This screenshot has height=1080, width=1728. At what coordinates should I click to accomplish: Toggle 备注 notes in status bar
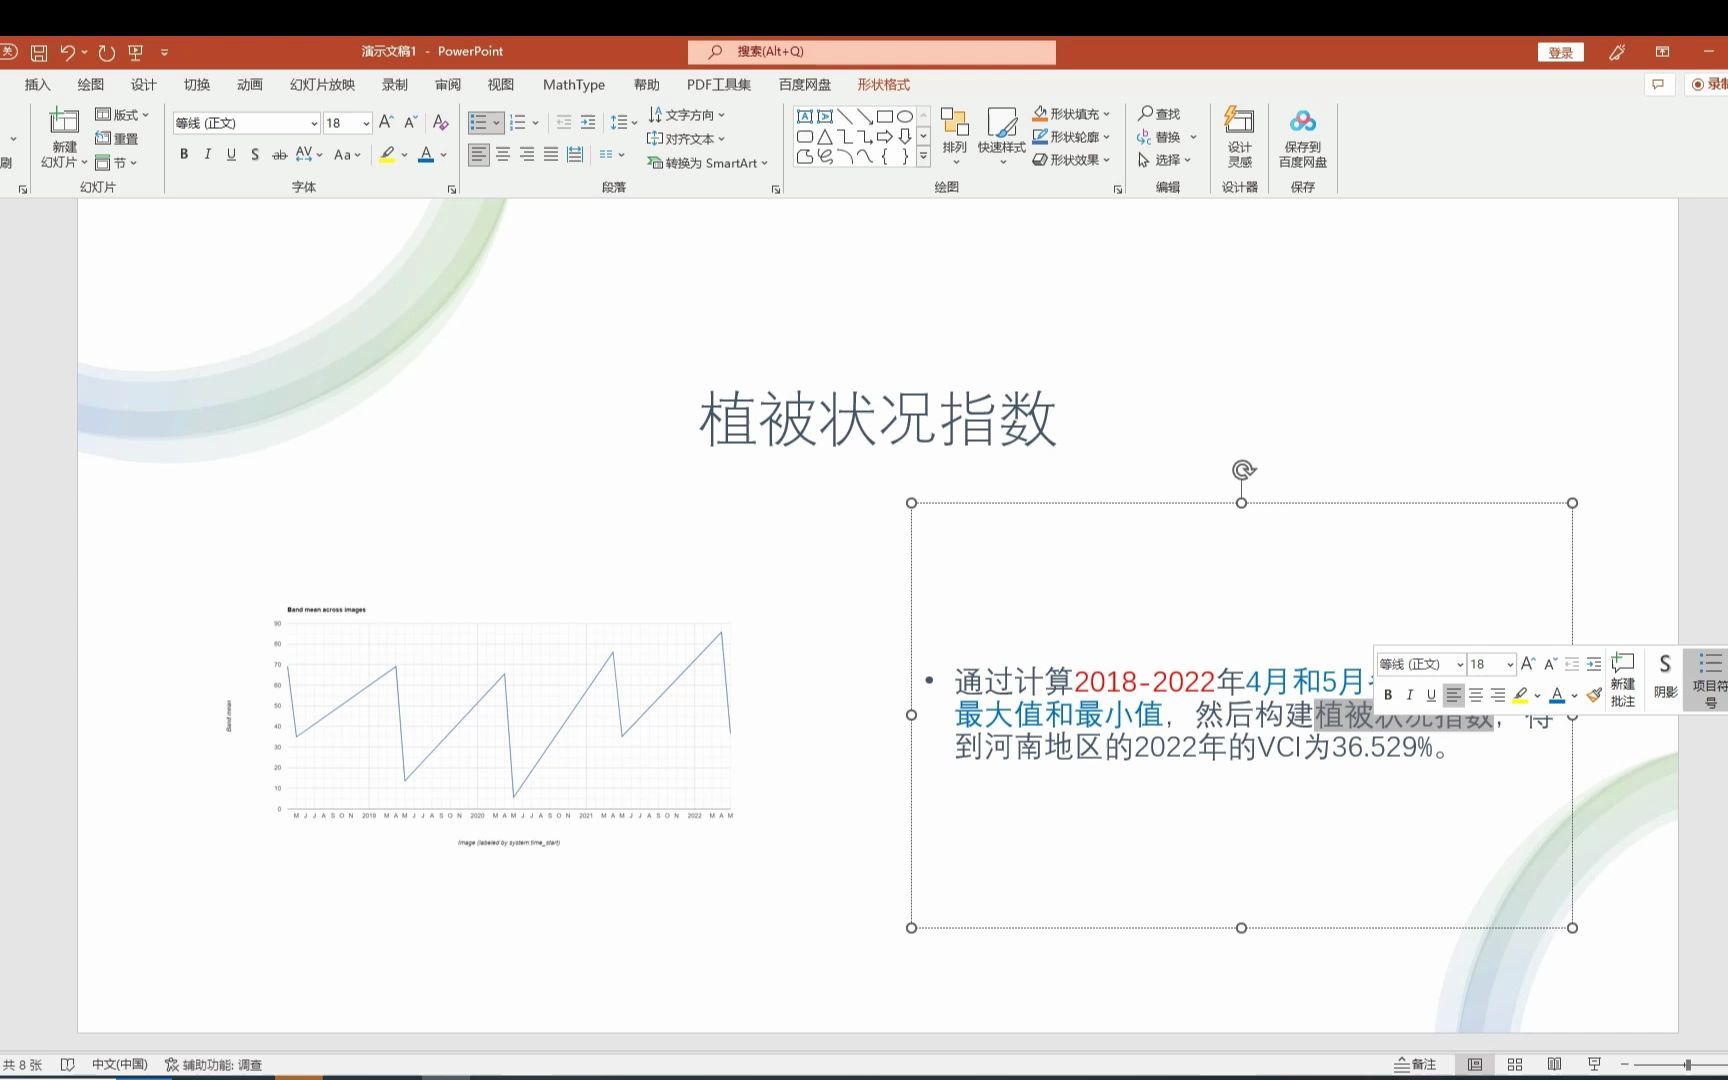click(1415, 1065)
